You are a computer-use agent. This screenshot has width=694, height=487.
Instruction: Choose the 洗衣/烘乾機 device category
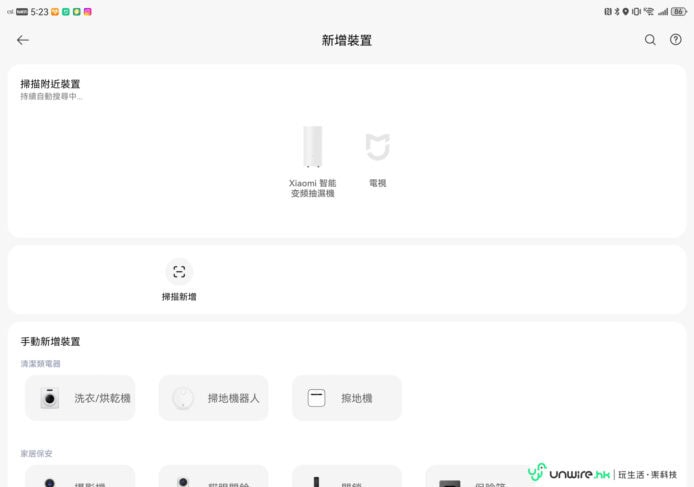(x=80, y=398)
